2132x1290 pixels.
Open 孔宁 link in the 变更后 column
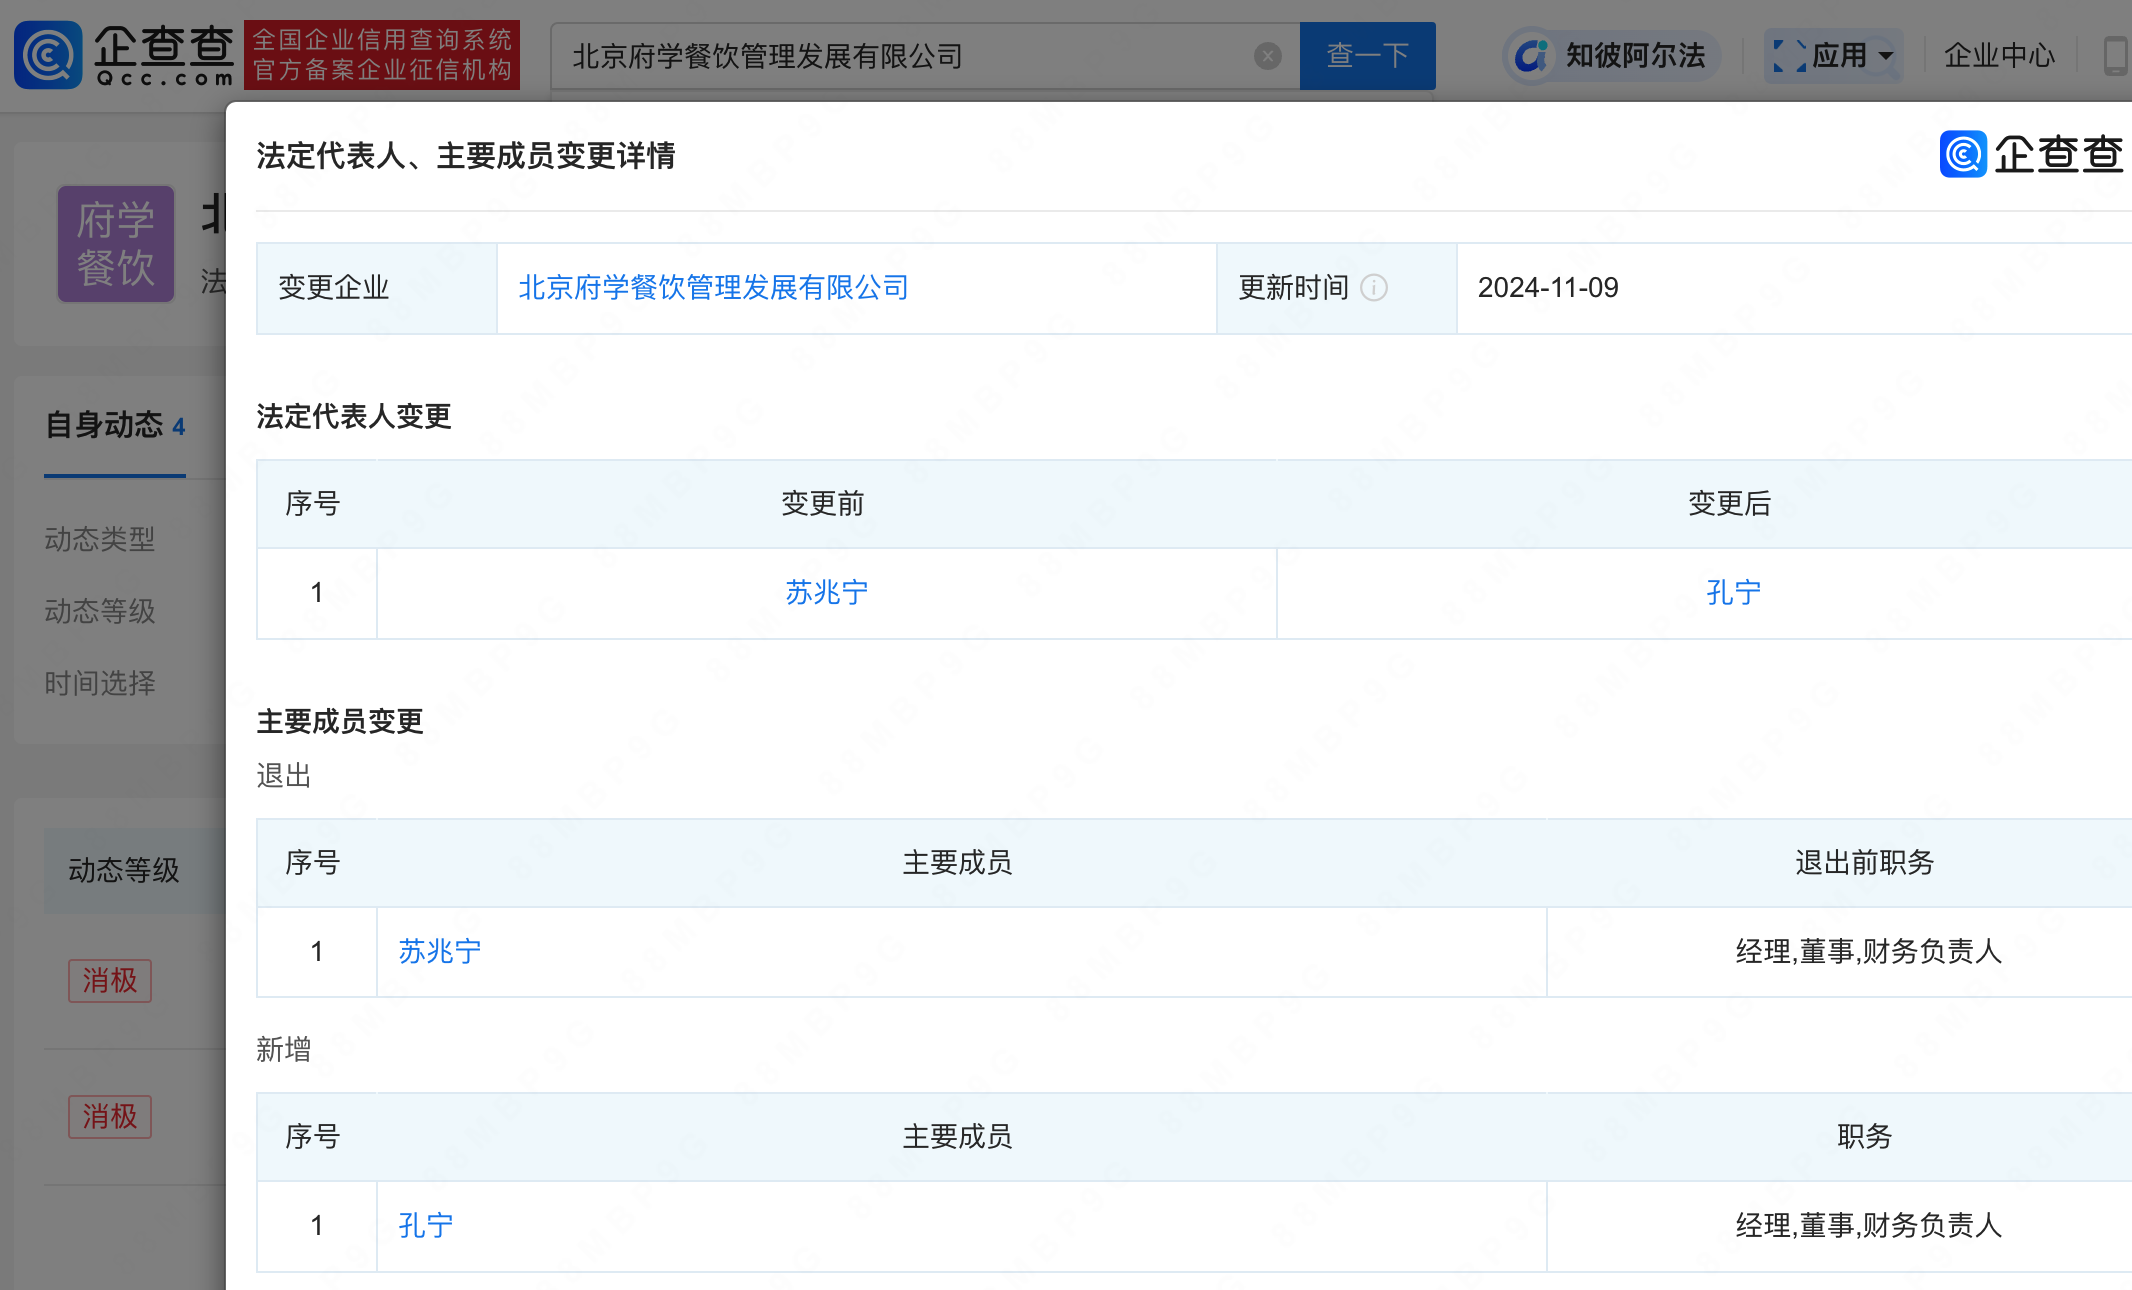[x=1733, y=593]
